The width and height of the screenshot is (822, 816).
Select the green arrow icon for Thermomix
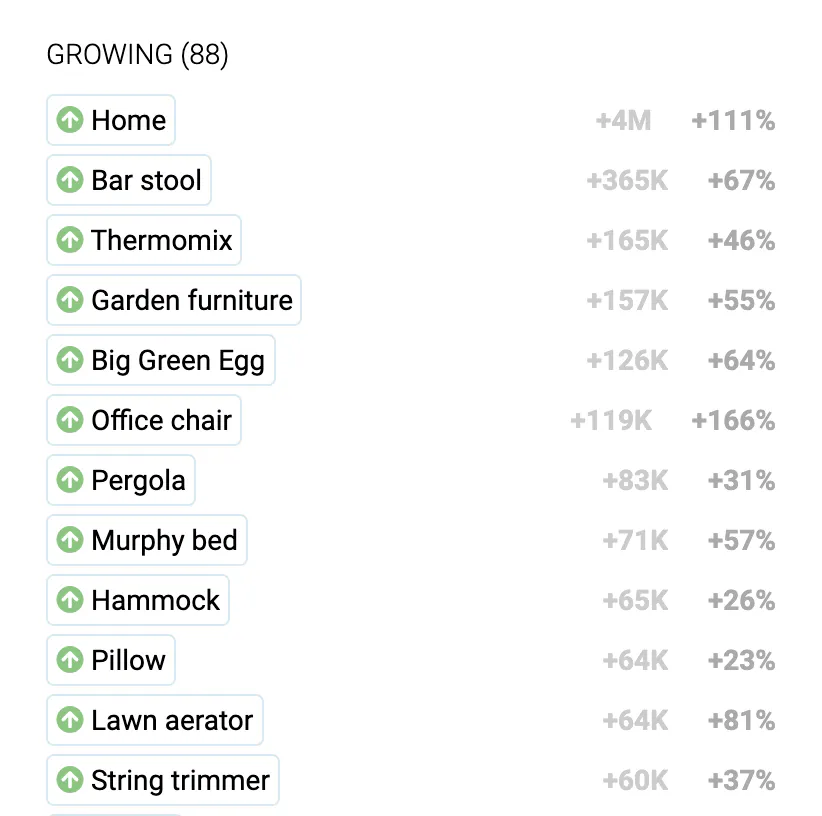(x=70, y=240)
